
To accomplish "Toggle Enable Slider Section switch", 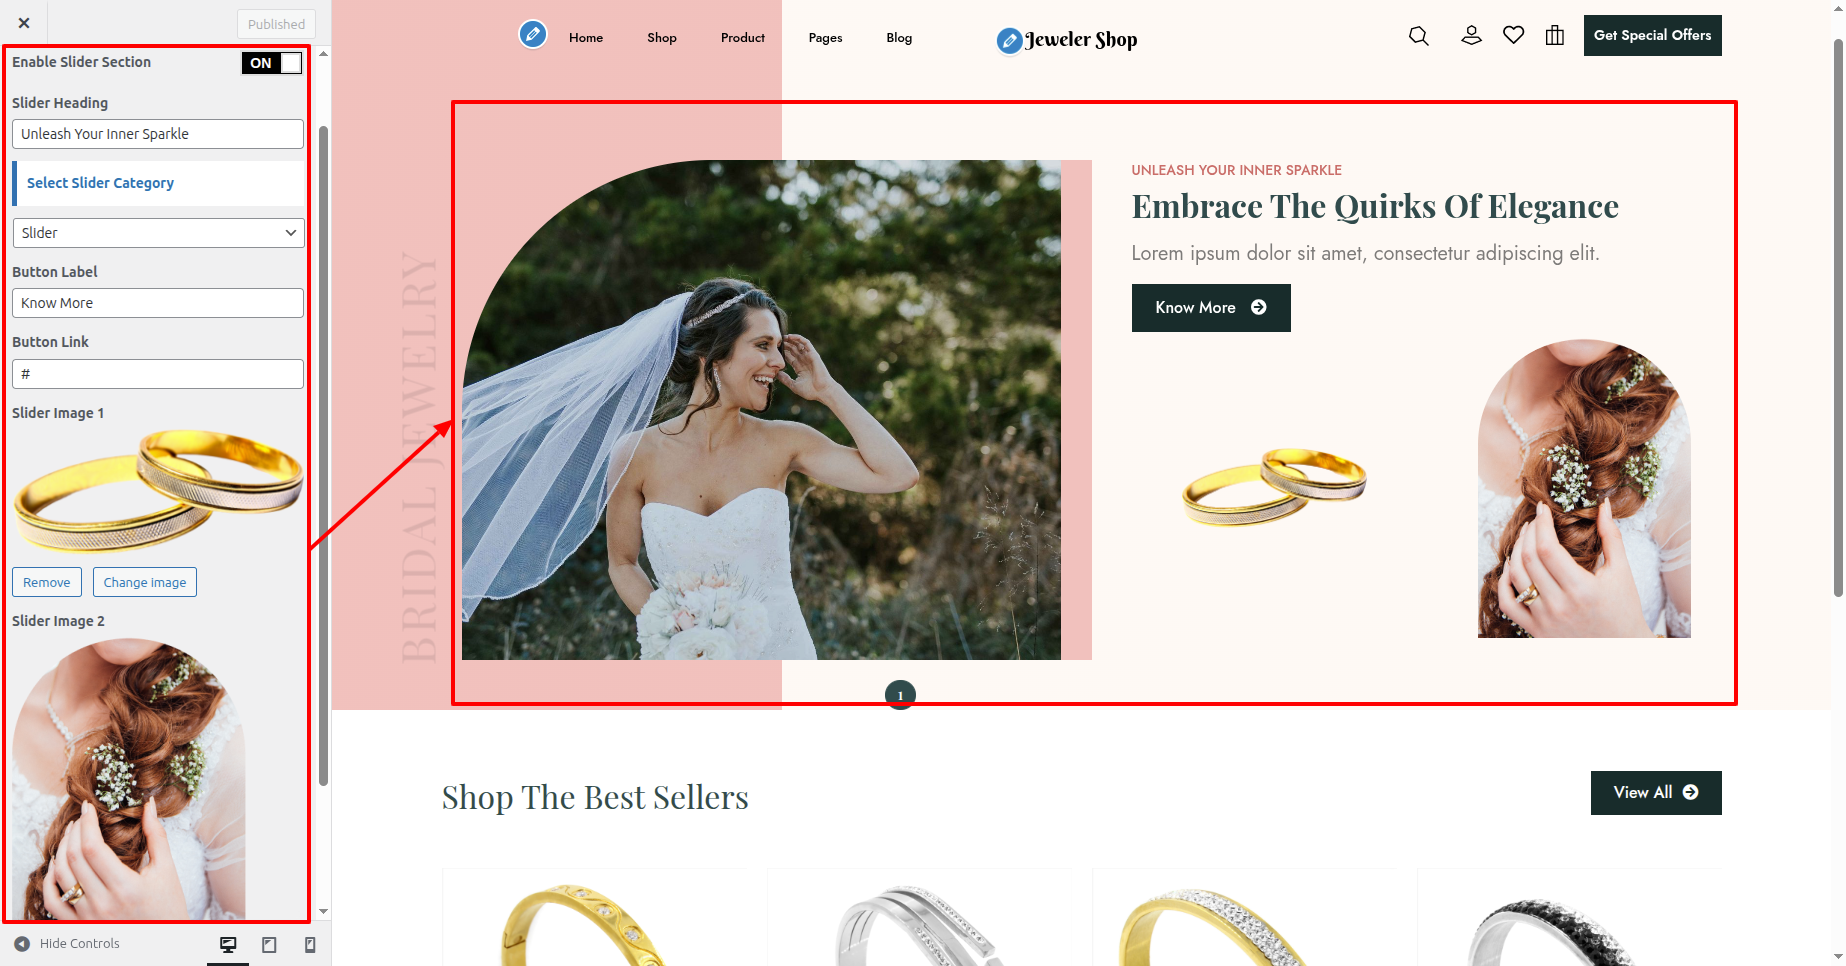I will coord(271,63).
